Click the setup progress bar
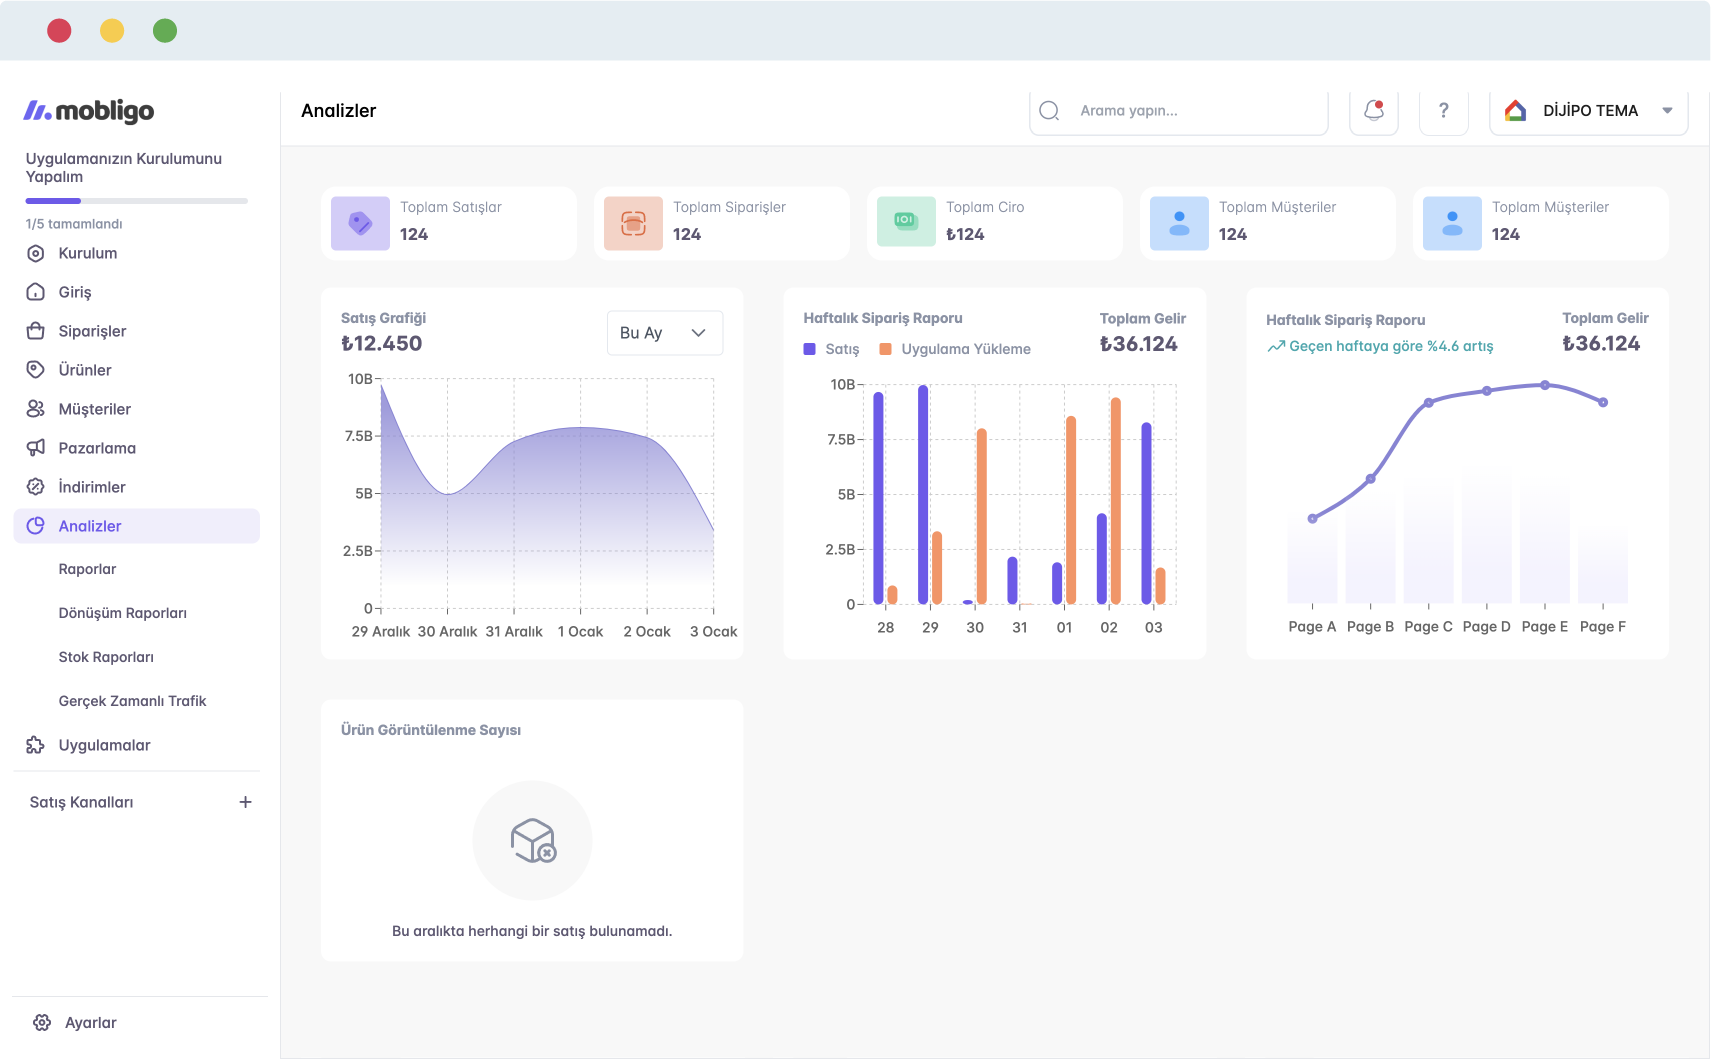The image size is (1711, 1059). [x=136, y=201]
